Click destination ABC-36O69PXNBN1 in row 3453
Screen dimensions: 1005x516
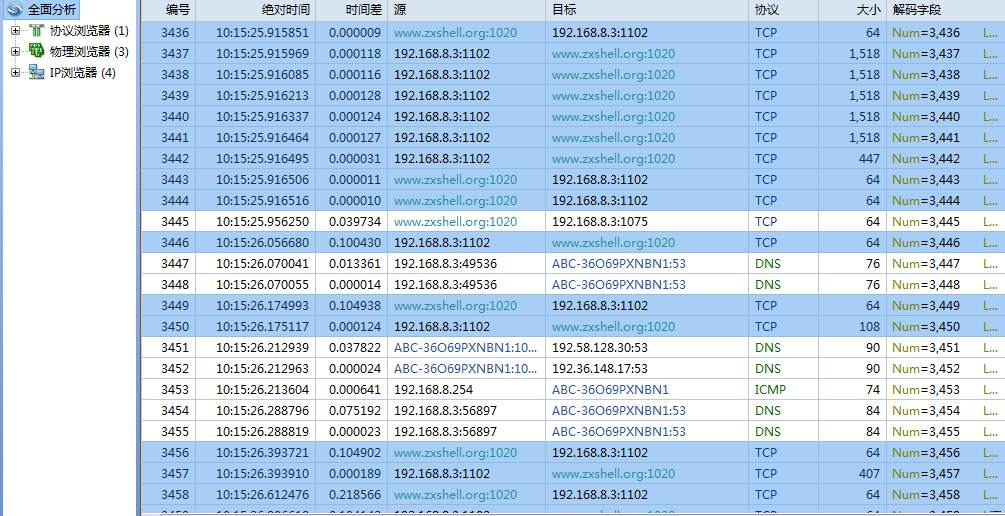[610, 390]
